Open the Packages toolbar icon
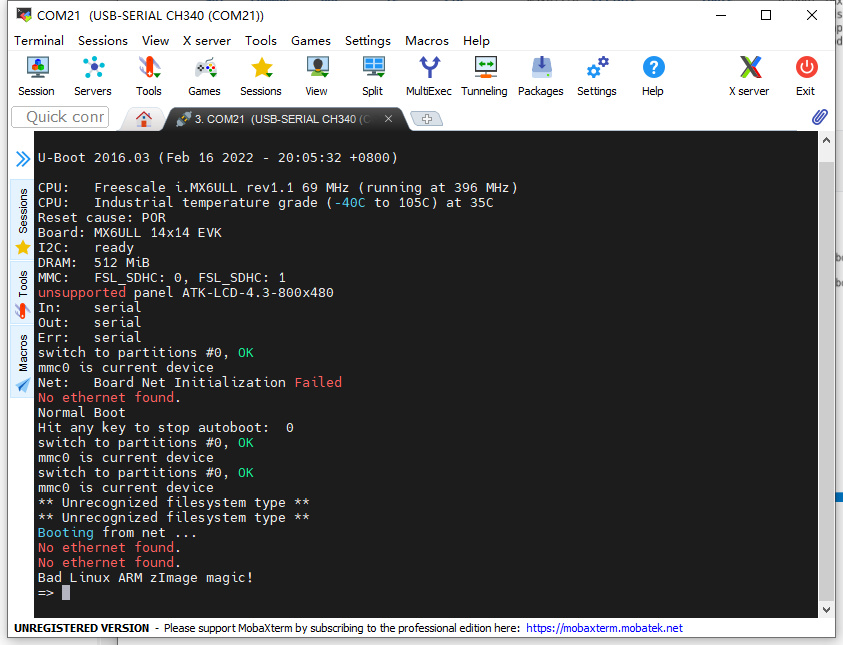The height and width of the screenshot is (645, 843). 541,76
